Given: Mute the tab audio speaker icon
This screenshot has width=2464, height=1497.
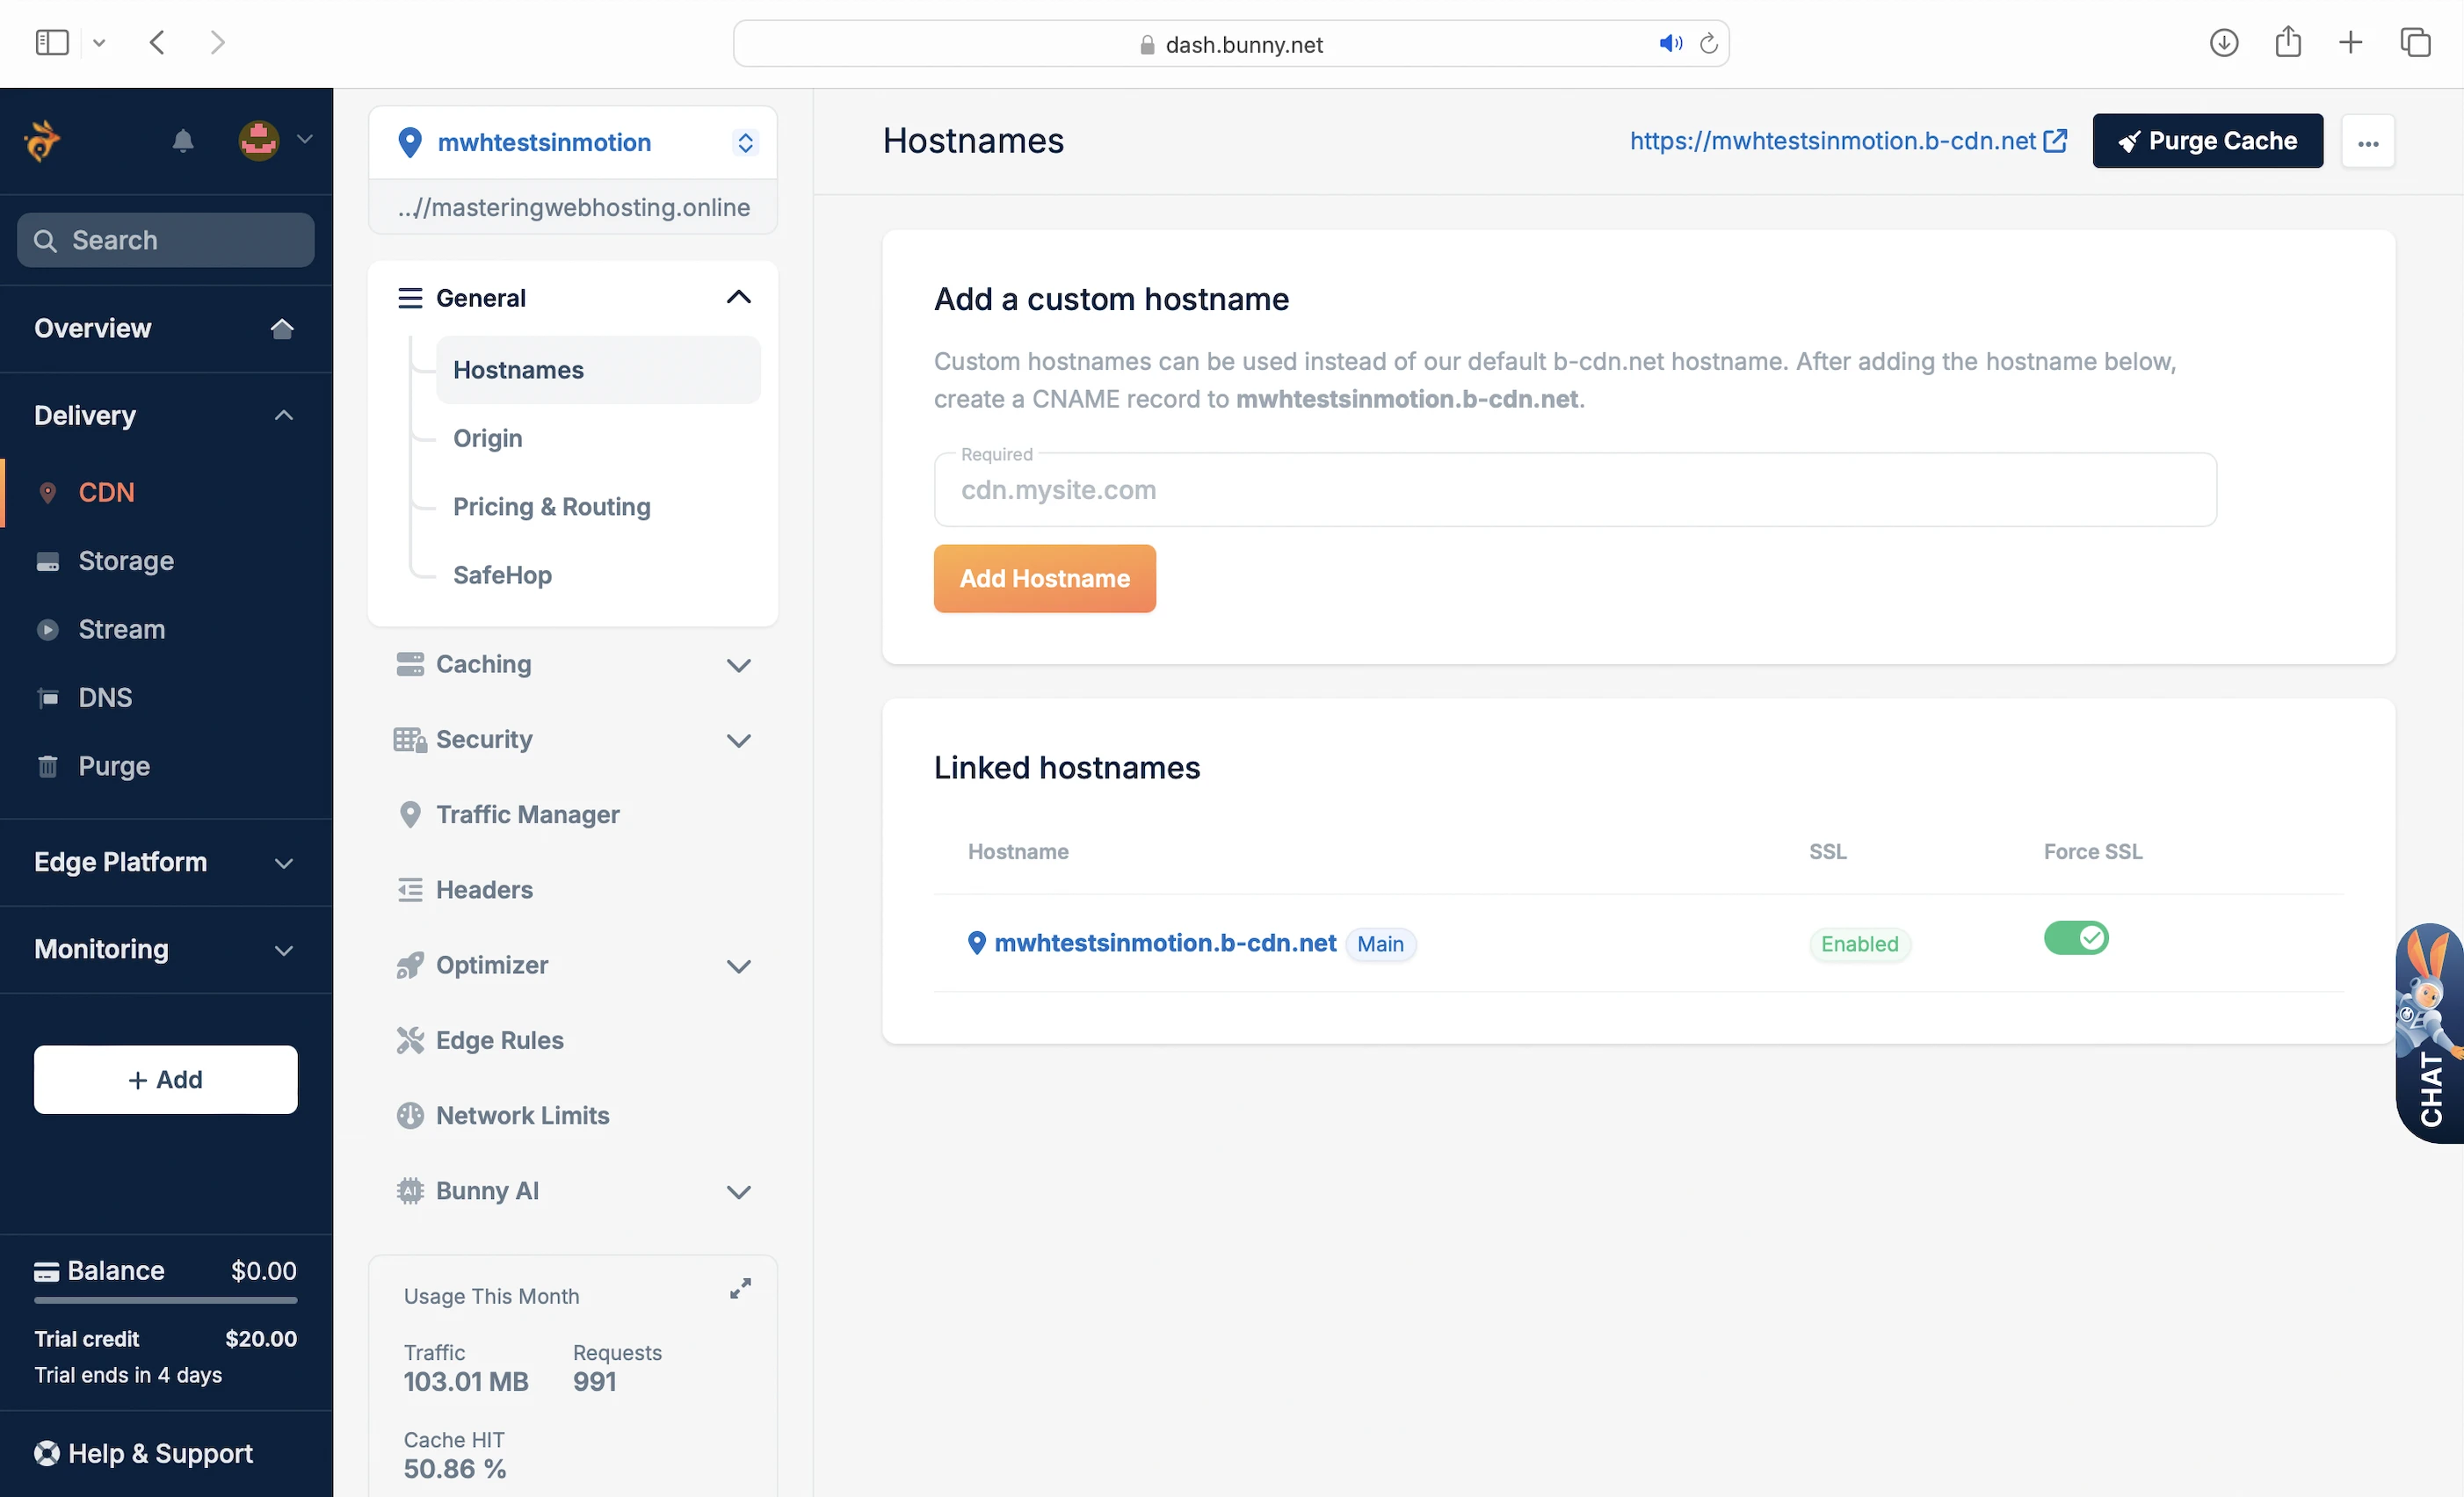Looking at the screenshot, I should point(1670,44).
